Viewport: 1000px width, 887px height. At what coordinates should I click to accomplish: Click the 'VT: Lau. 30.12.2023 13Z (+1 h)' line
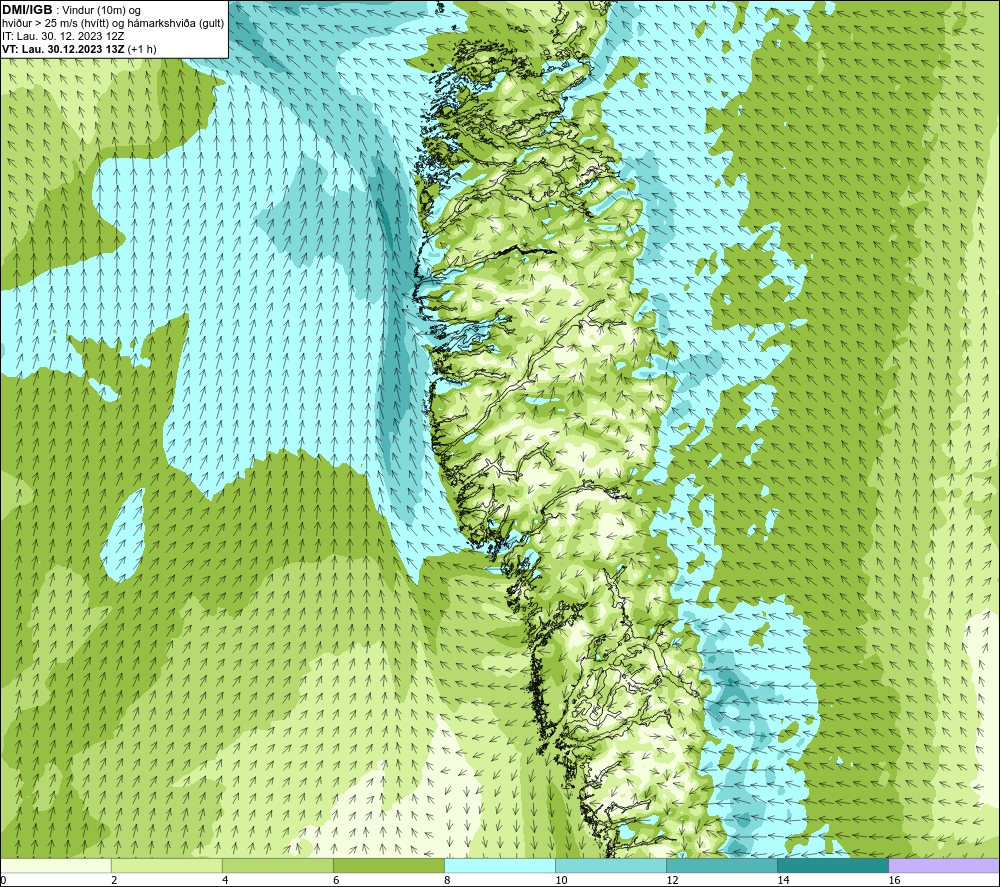pyautogui.click(x=79, y=49)
